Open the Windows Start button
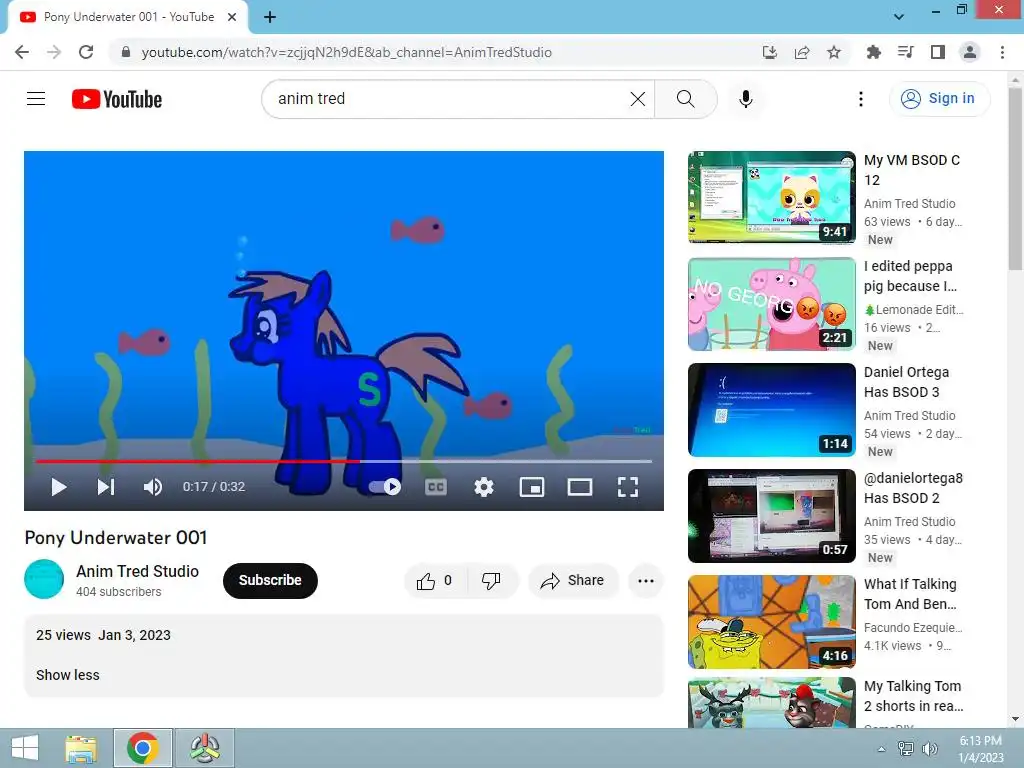This screenshot has width=1024, height=768. click(x=25, y=748)
